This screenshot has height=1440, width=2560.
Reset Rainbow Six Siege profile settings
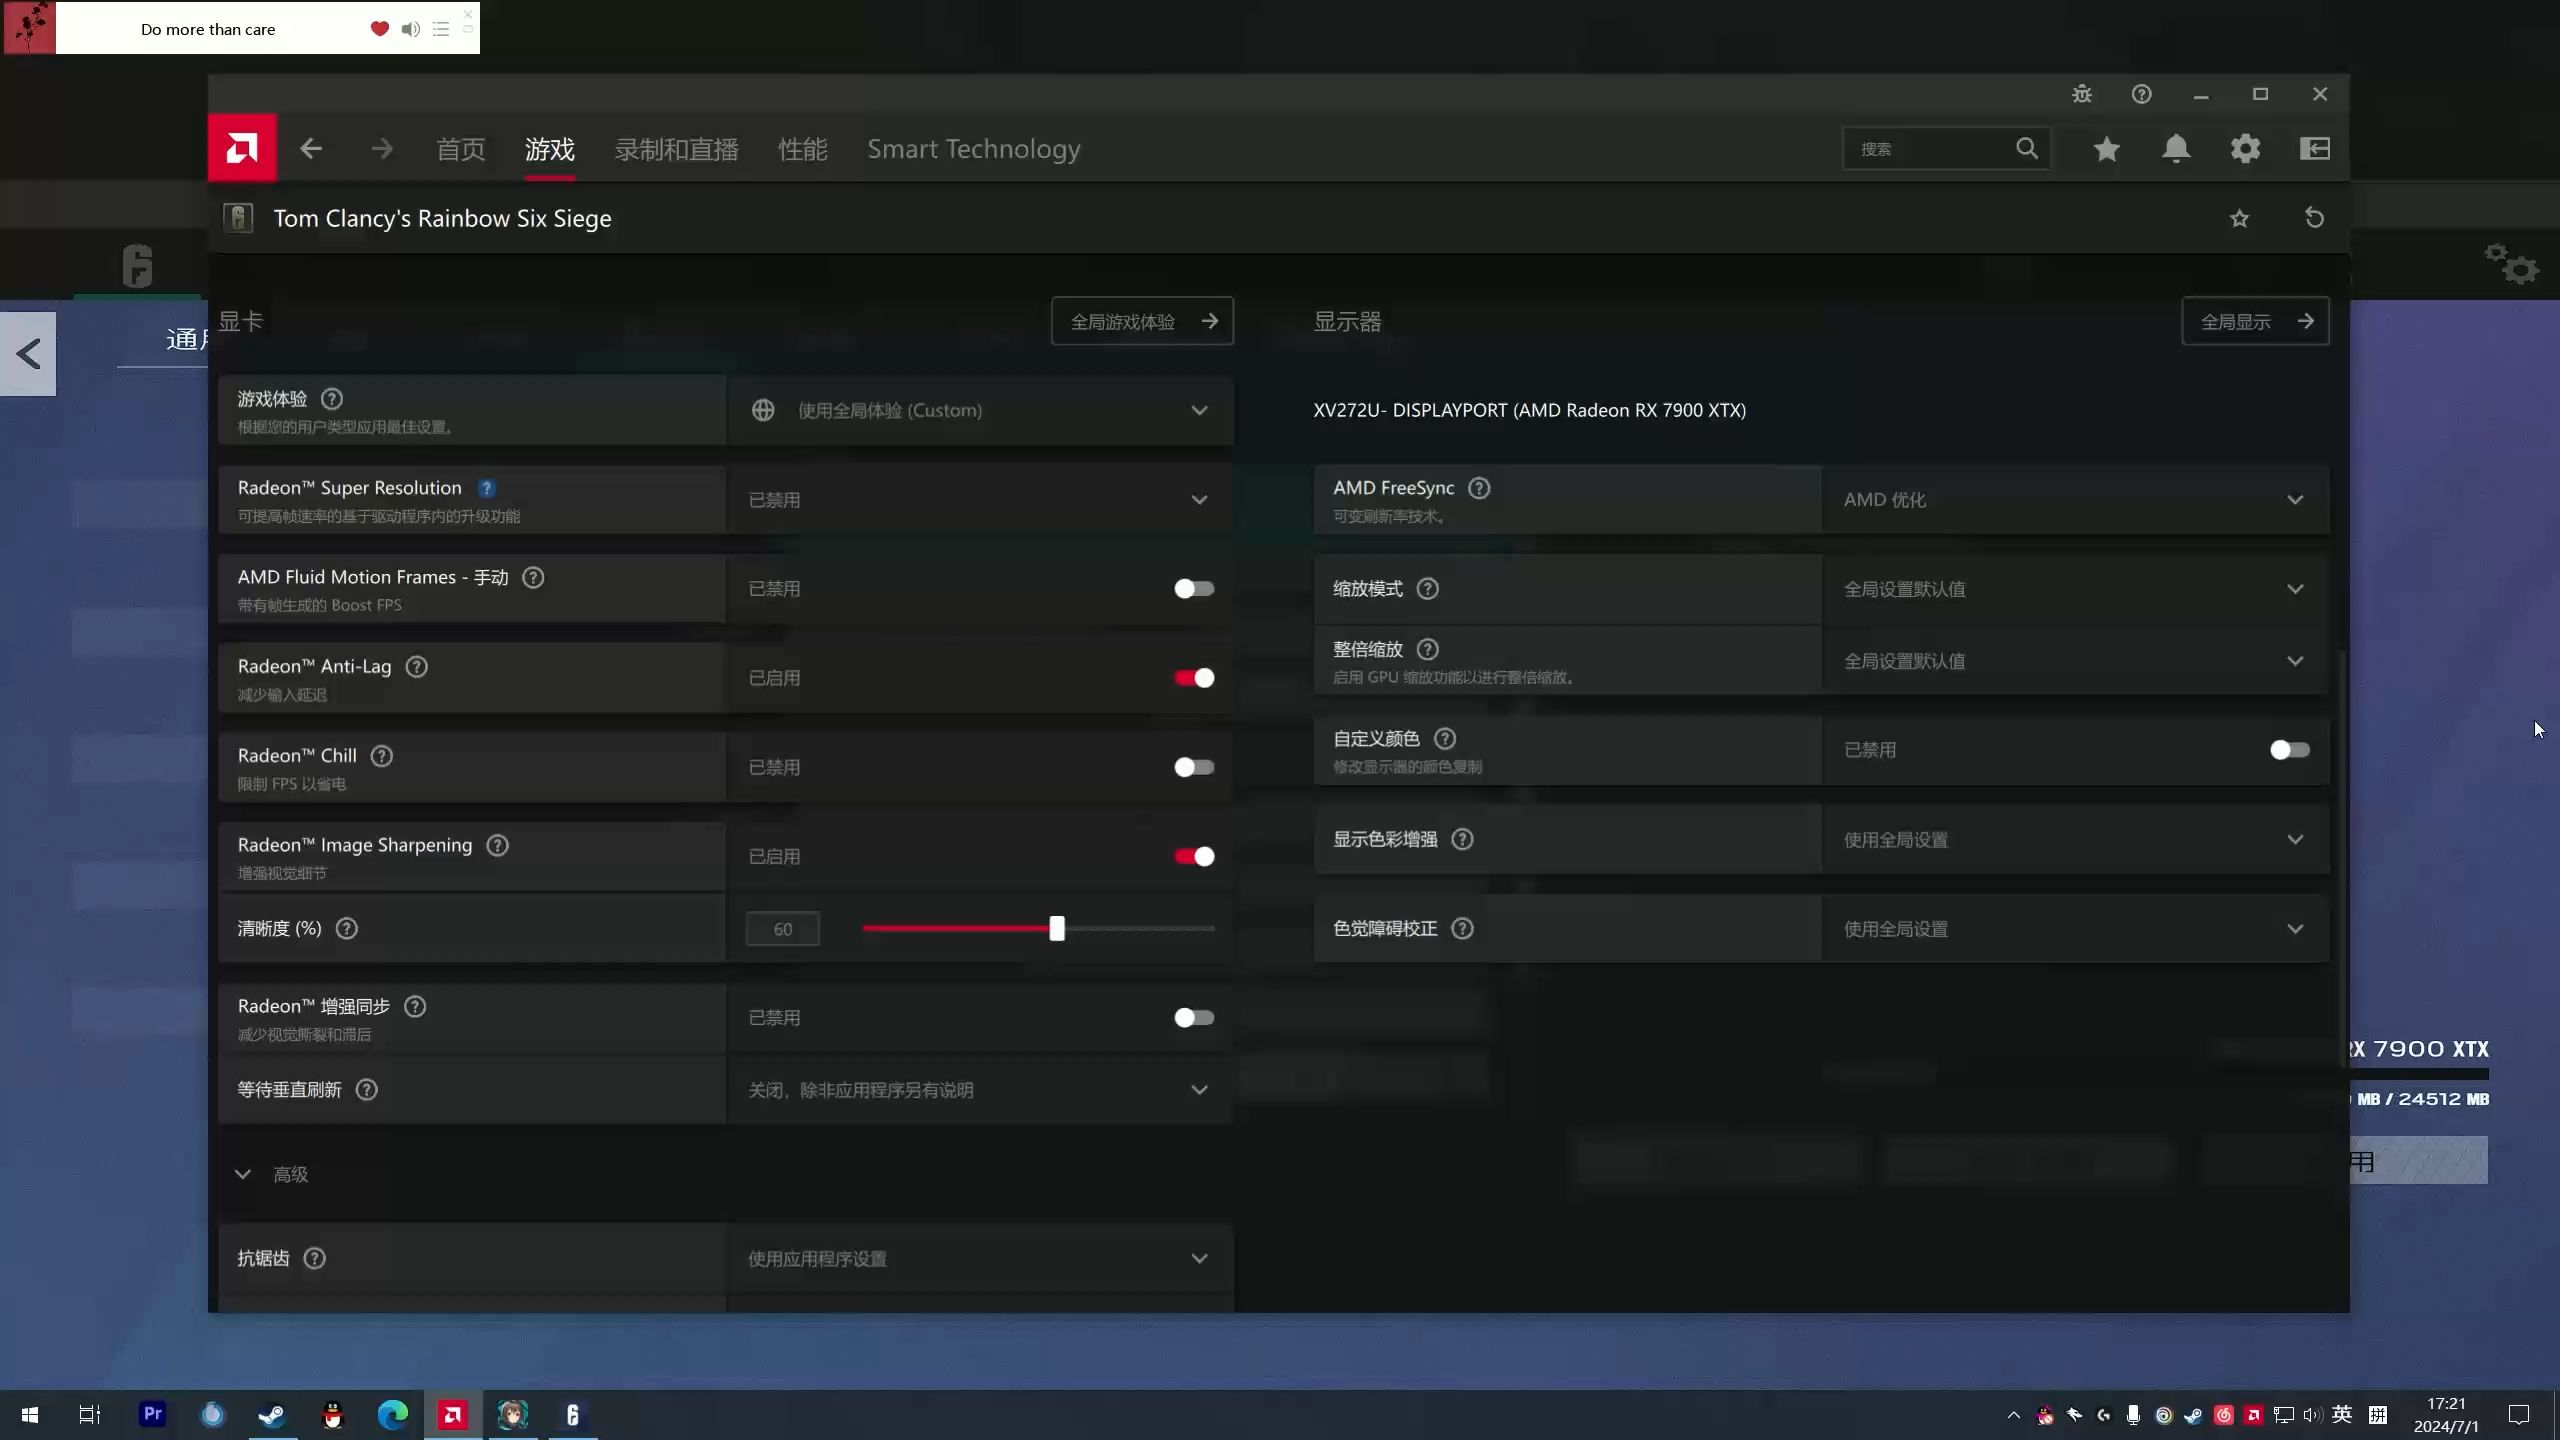point(2314,218)
